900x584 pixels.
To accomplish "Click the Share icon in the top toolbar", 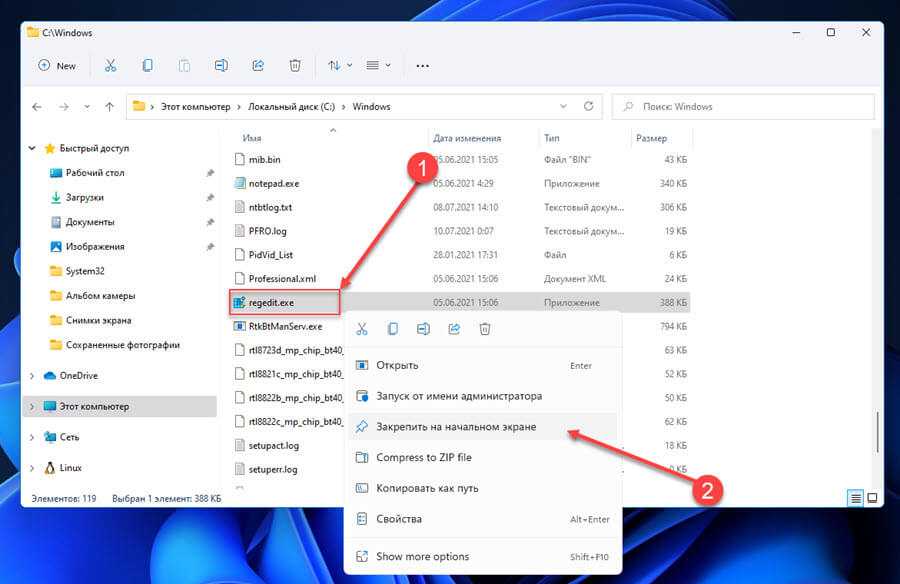I will tap(258, 66).
